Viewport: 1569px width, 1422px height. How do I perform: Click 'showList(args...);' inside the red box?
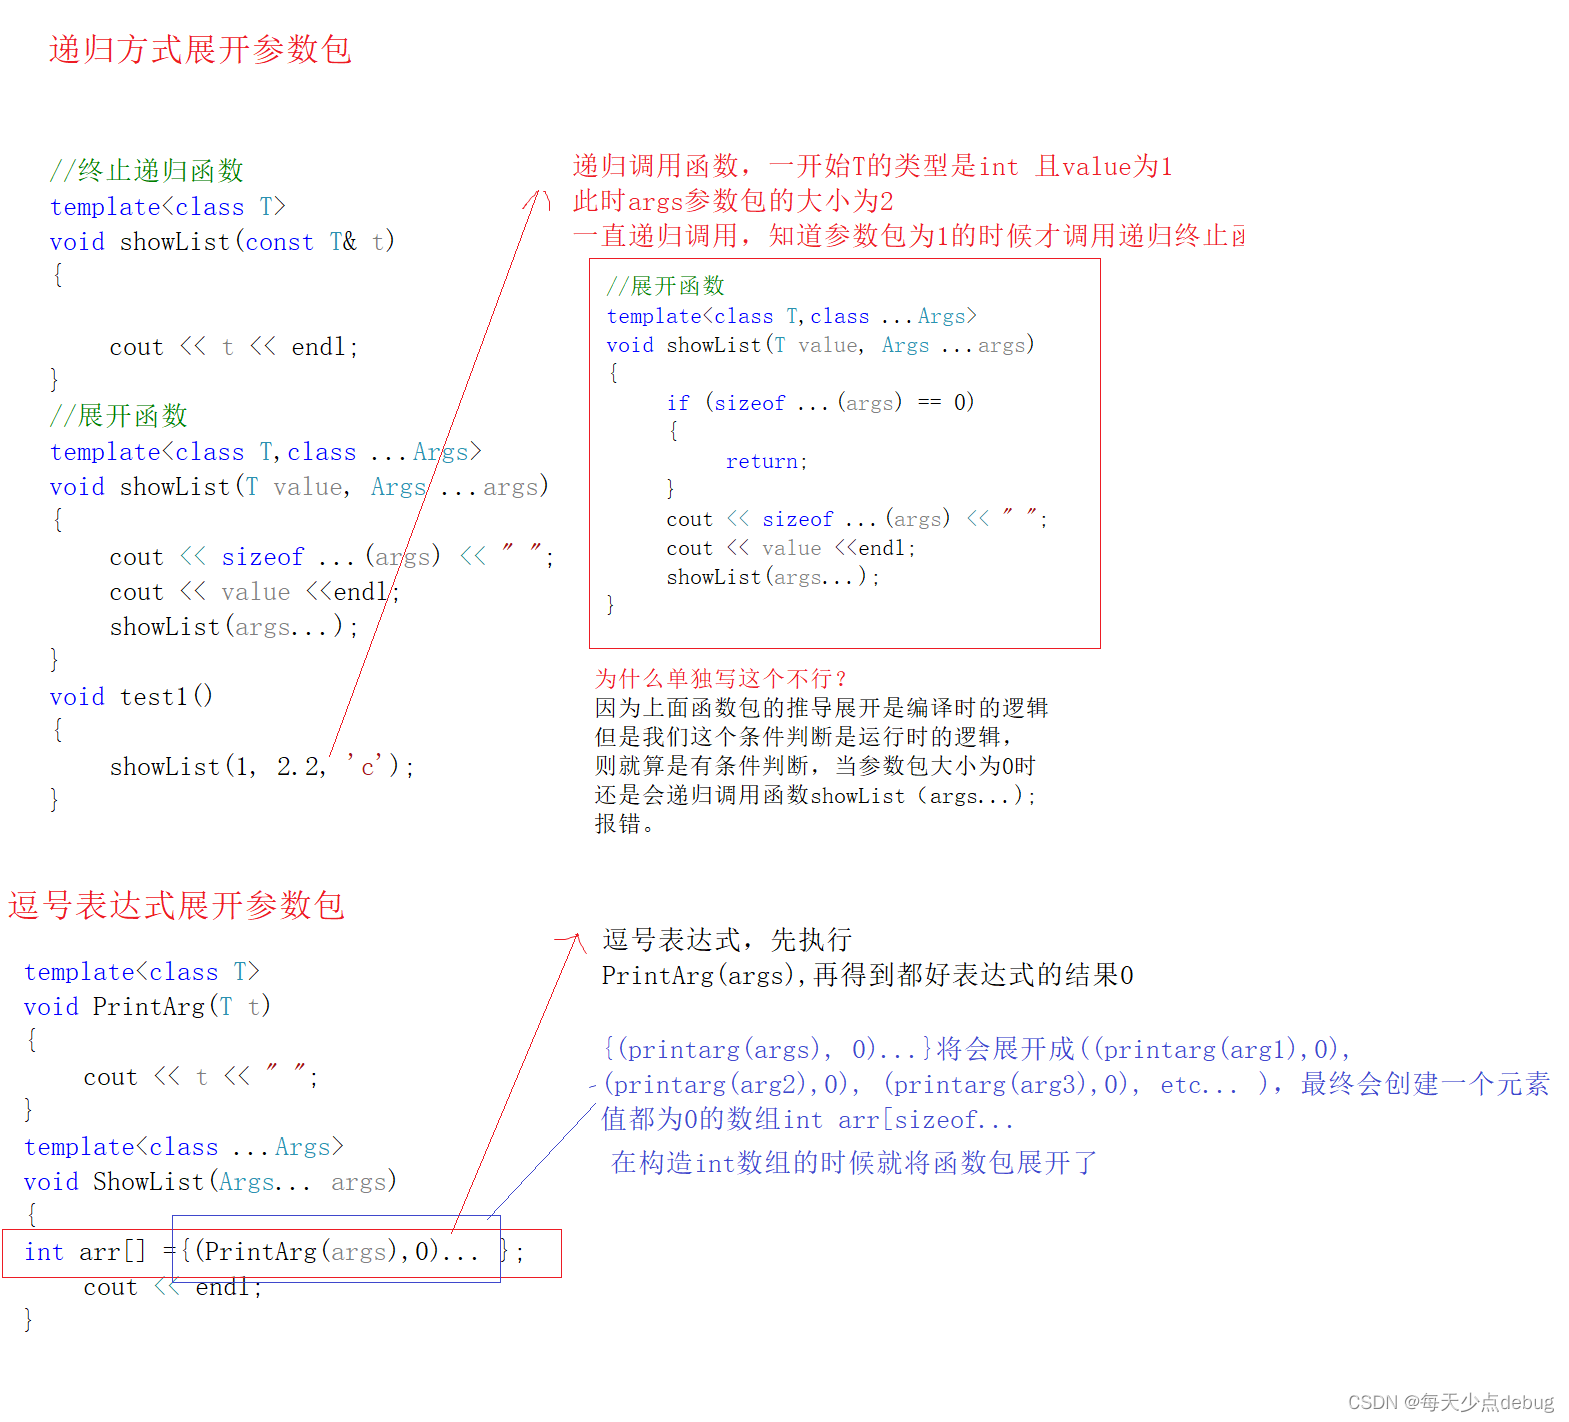pos(773,577)
